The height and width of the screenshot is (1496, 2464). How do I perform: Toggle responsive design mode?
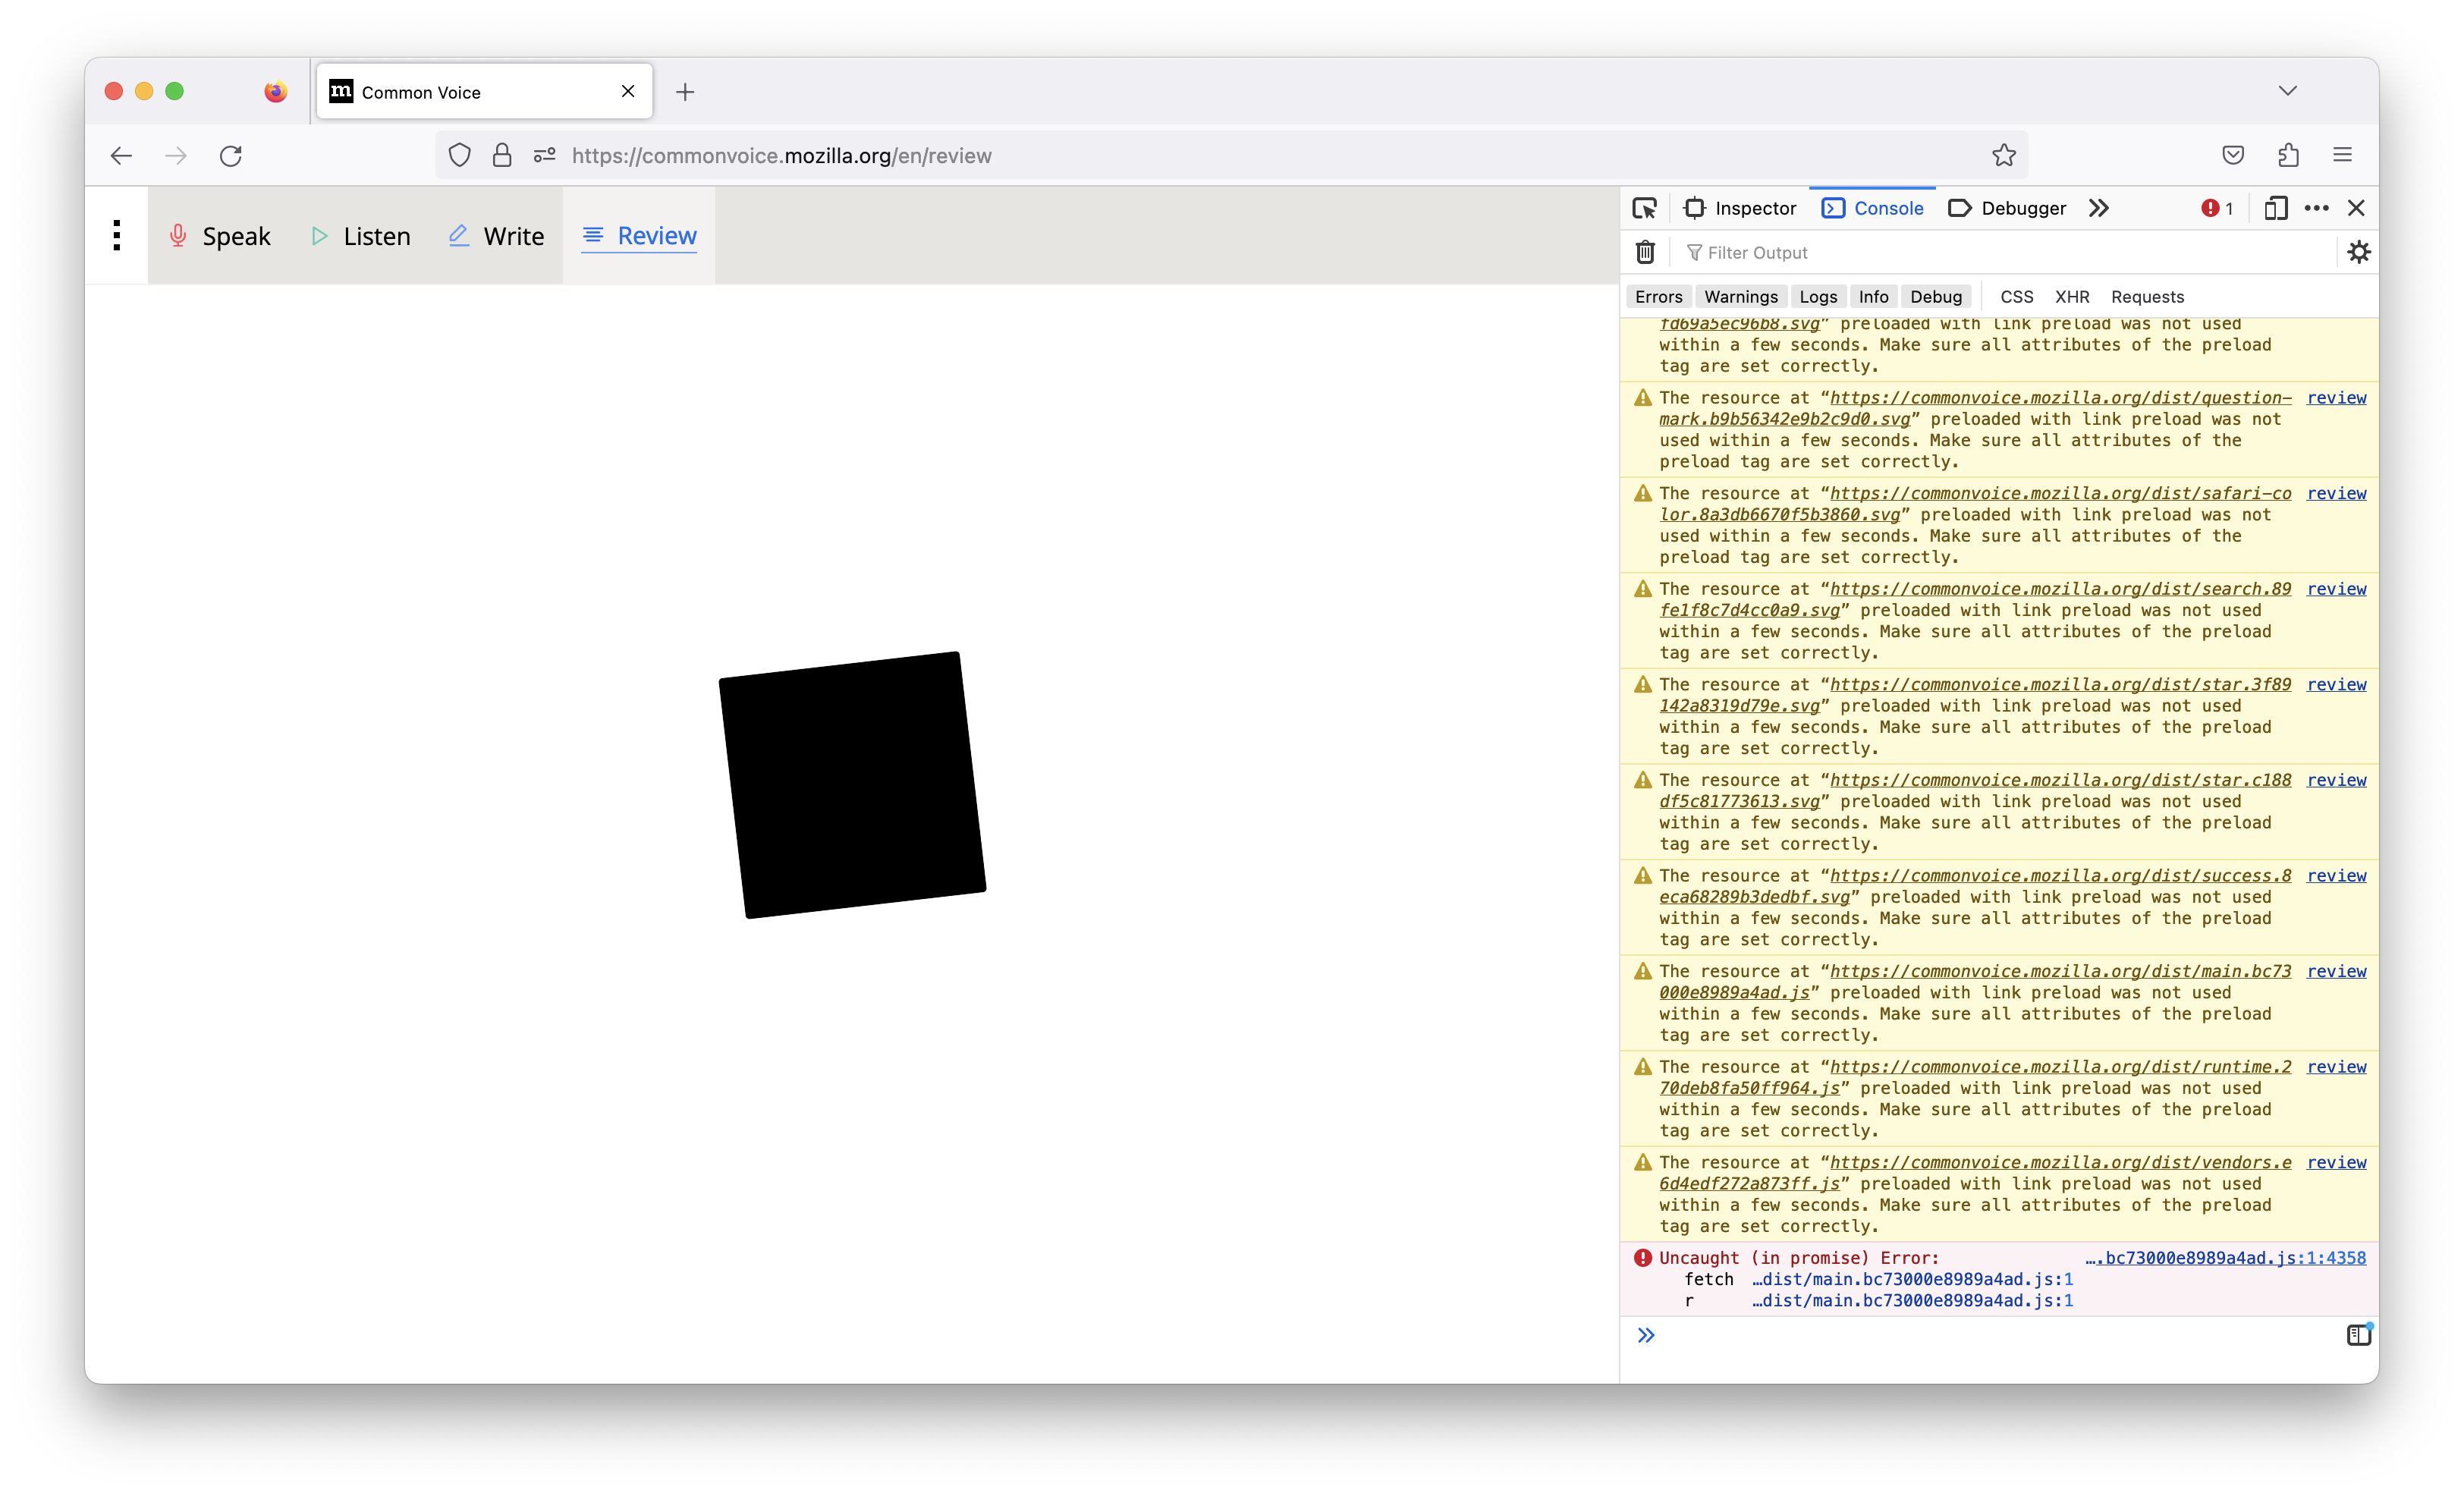pos(2276,207)
